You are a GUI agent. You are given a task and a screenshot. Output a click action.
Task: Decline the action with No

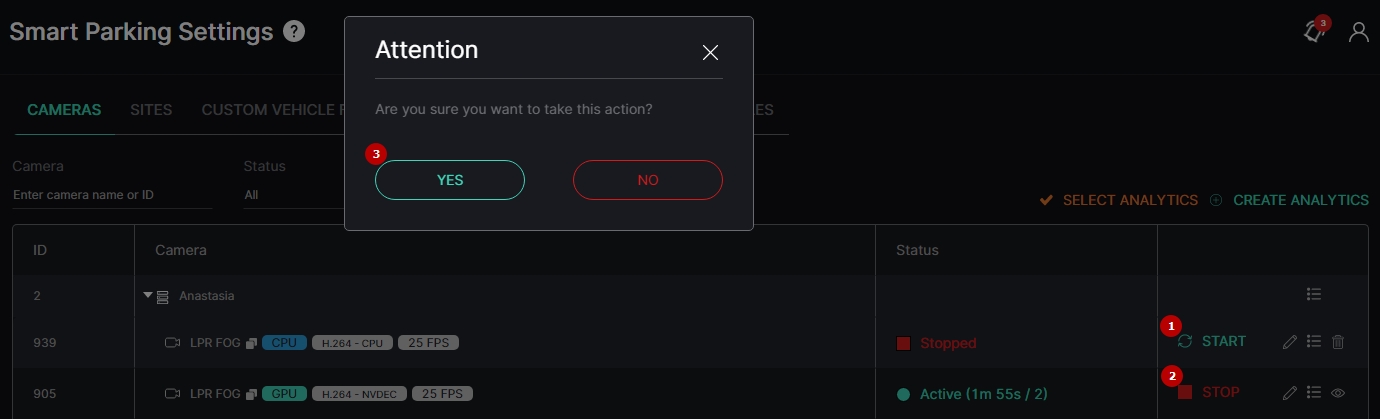tap(648, 180)
